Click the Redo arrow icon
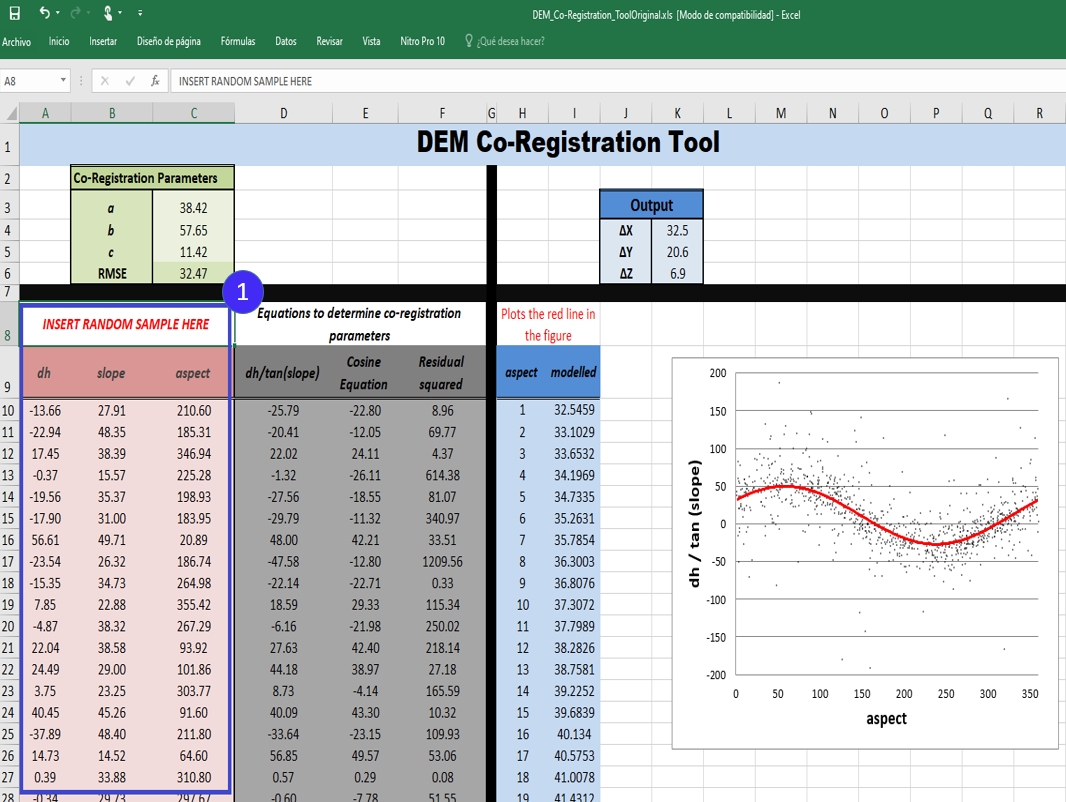Viewport: 1066px width, 802px height. (x=76, y=13)
